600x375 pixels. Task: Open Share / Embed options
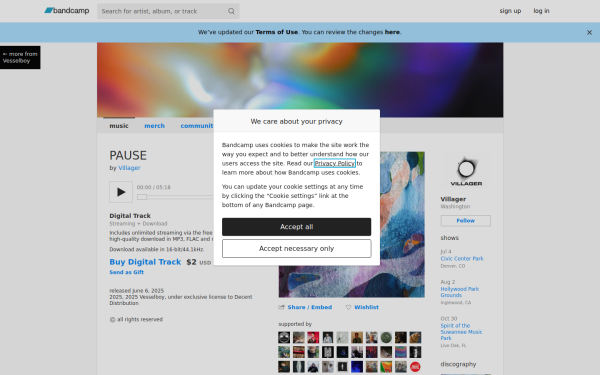click(x=310, y=307)
